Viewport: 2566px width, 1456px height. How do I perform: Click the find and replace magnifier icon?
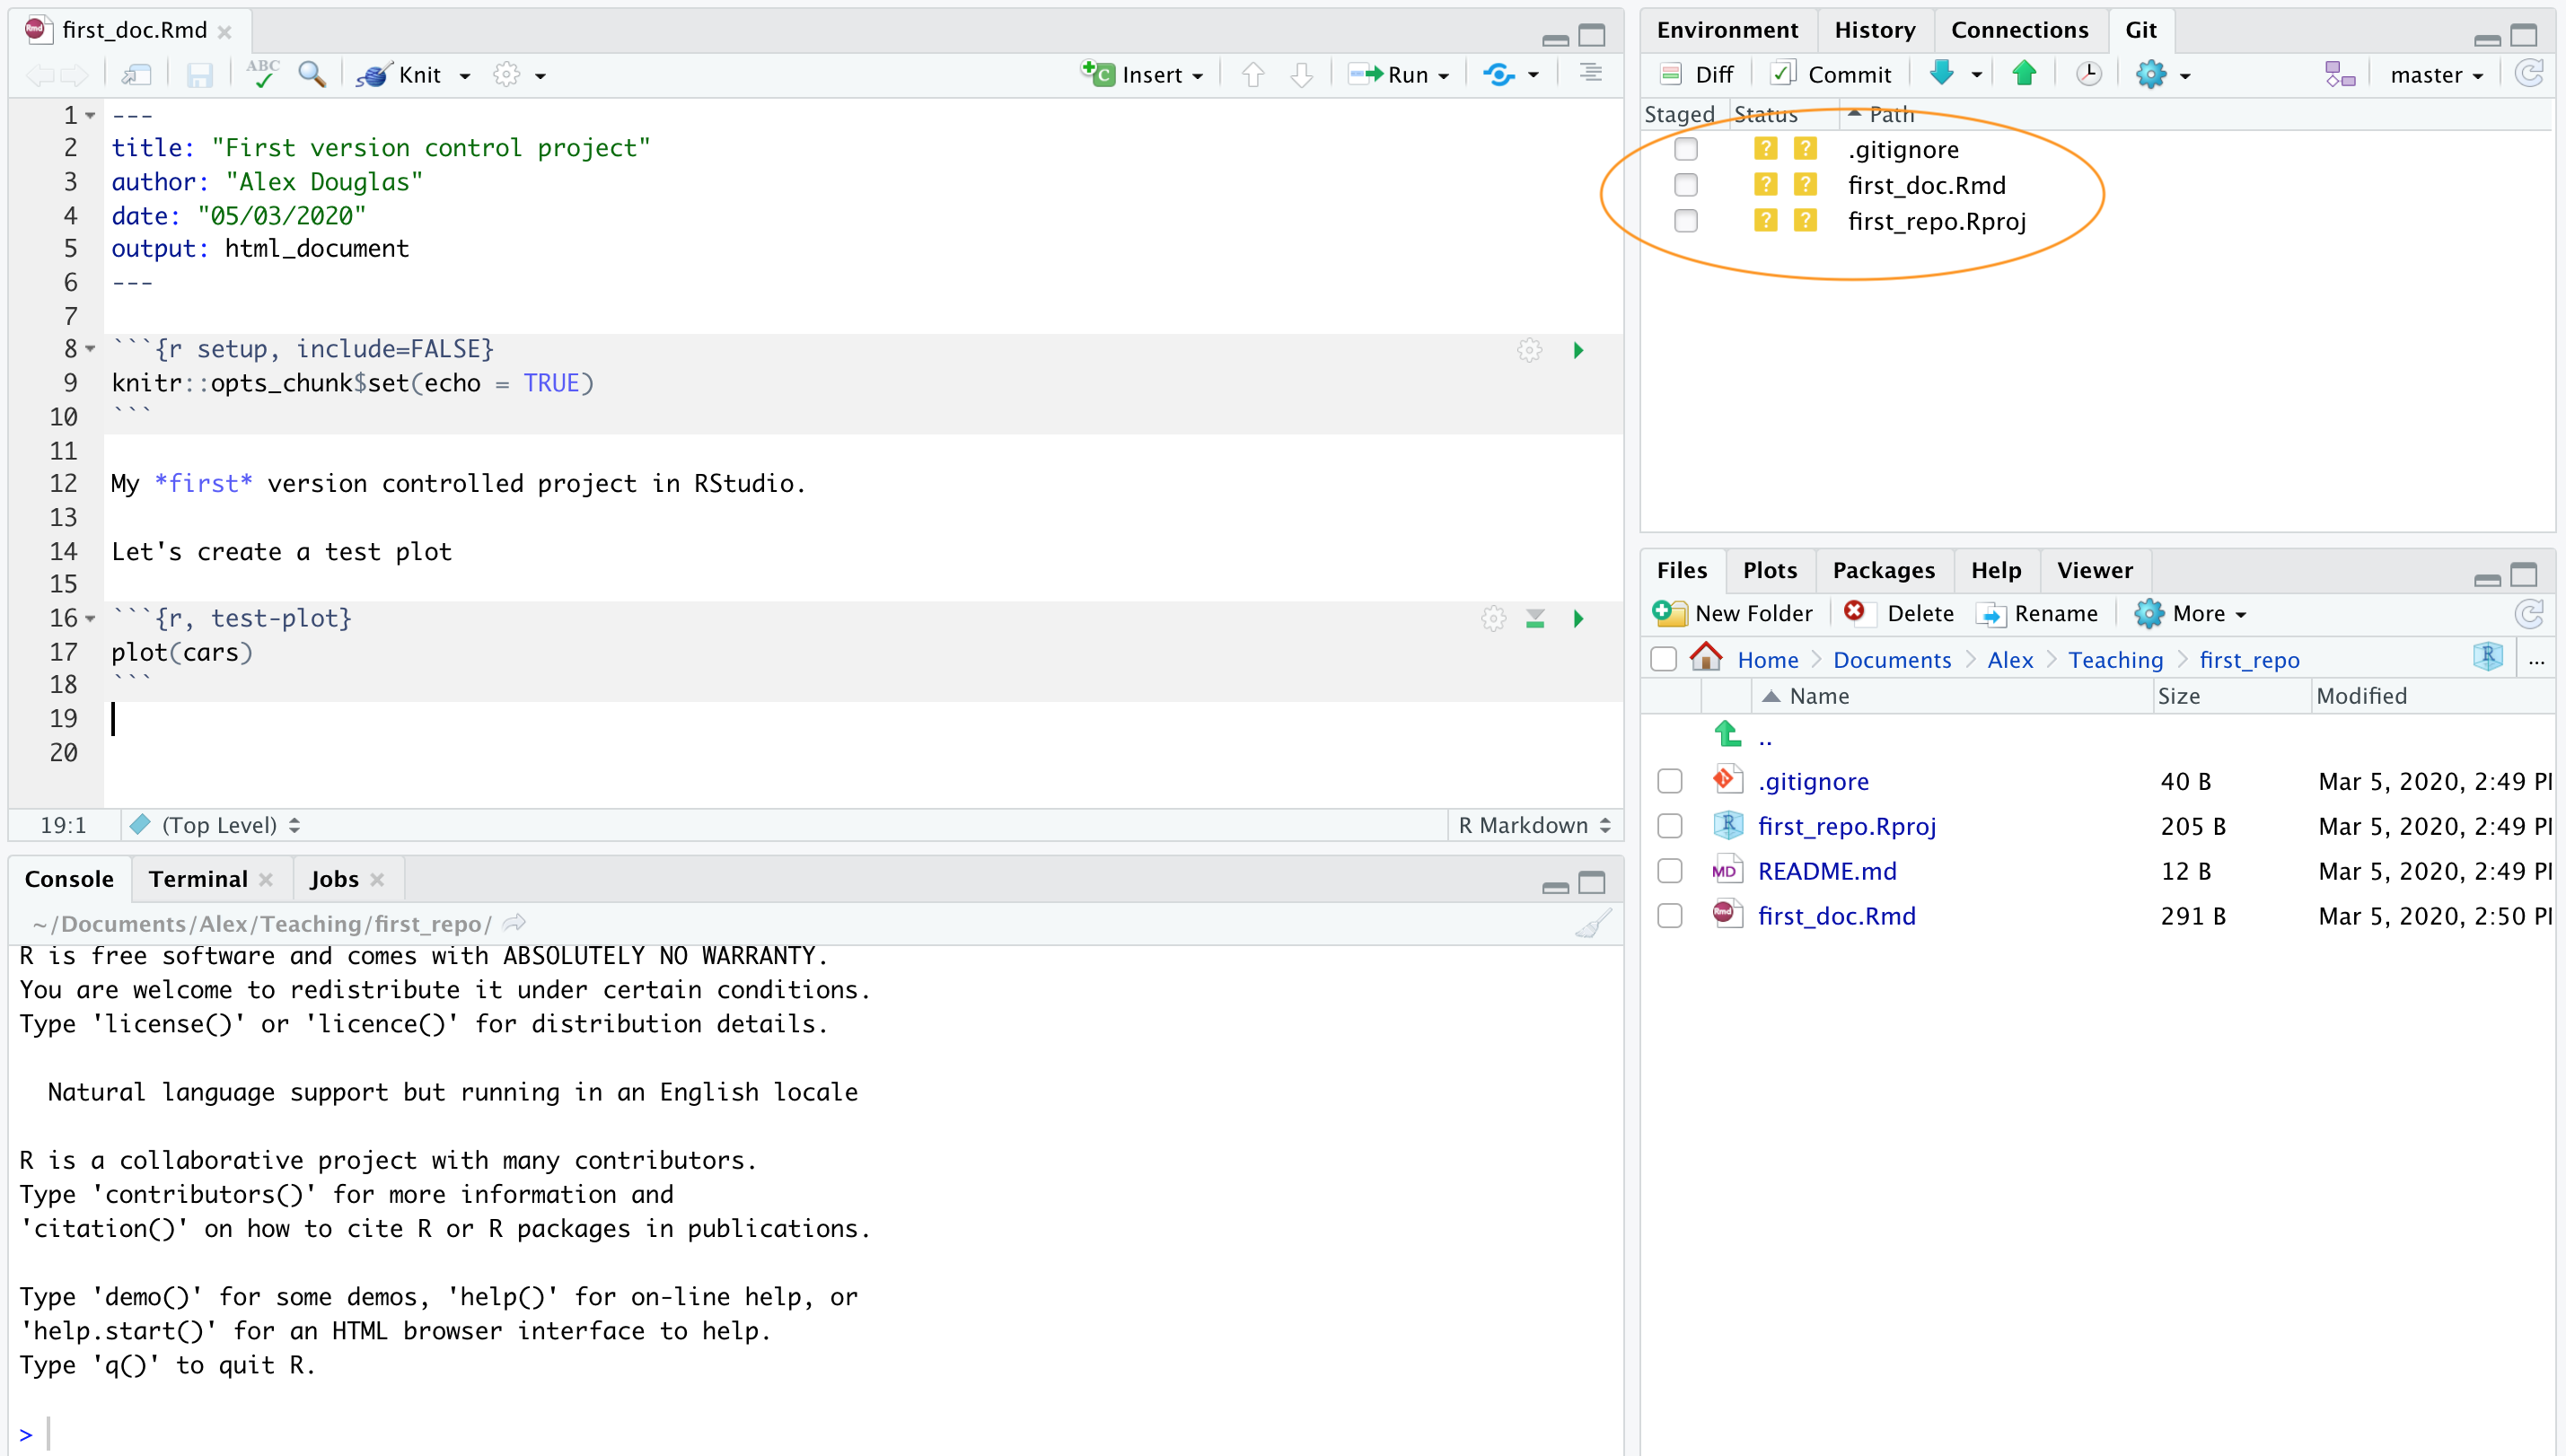click(x=312, y=74)
